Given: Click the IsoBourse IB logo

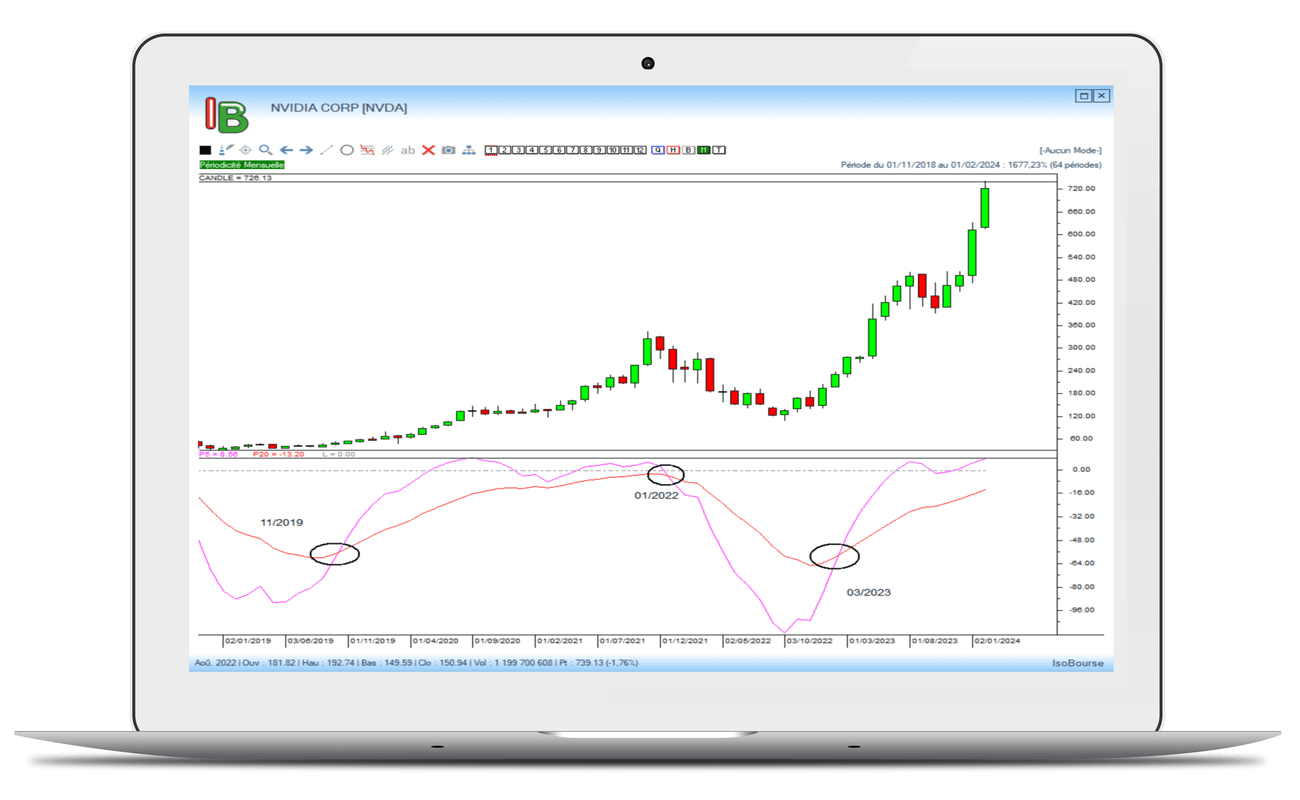Looking at the screenshot, I should [x=225, y=114].
